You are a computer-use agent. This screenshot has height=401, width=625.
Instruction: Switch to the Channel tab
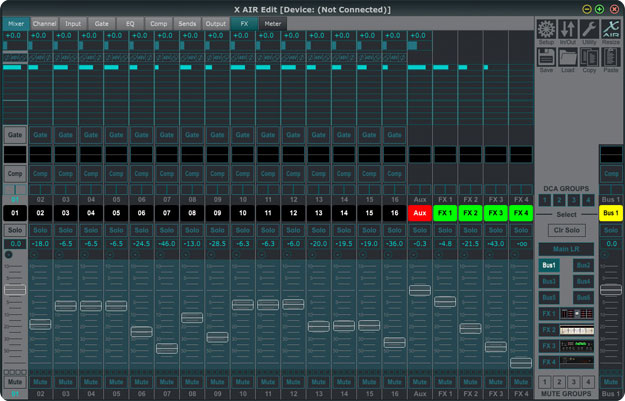[44, 24]
